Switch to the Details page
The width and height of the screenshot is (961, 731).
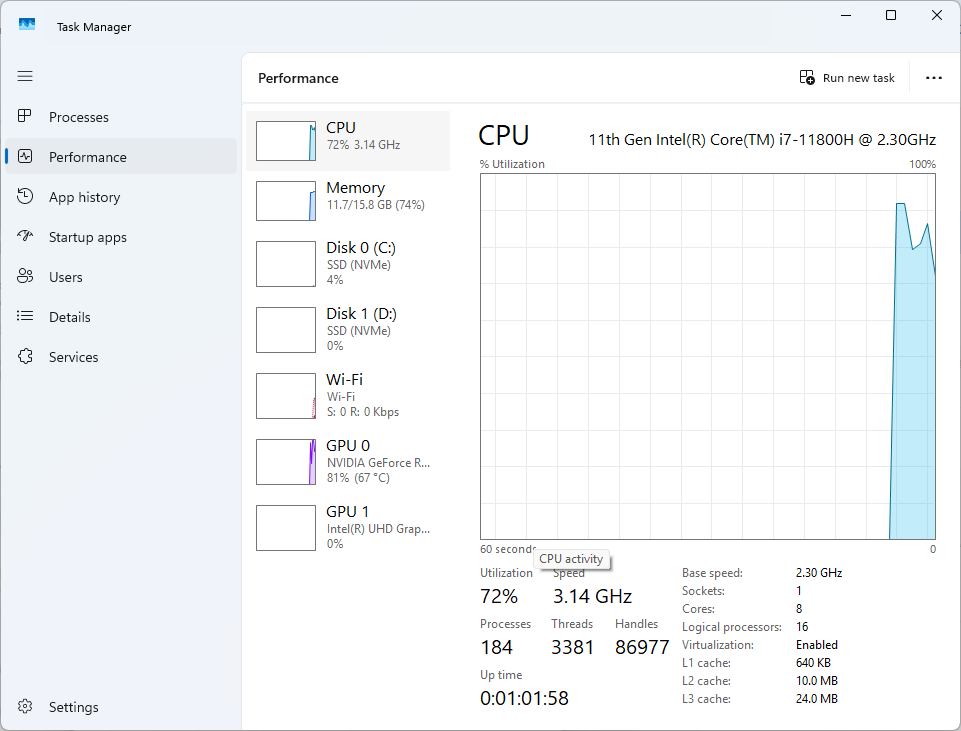(121, 317)
